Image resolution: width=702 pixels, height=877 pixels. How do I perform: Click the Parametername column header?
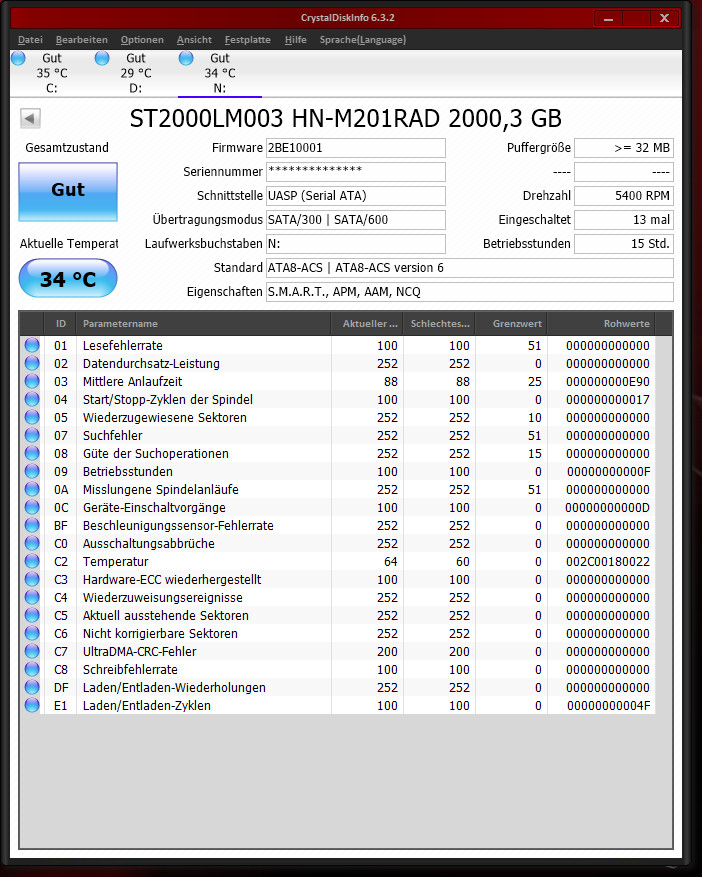click(204, 324)
